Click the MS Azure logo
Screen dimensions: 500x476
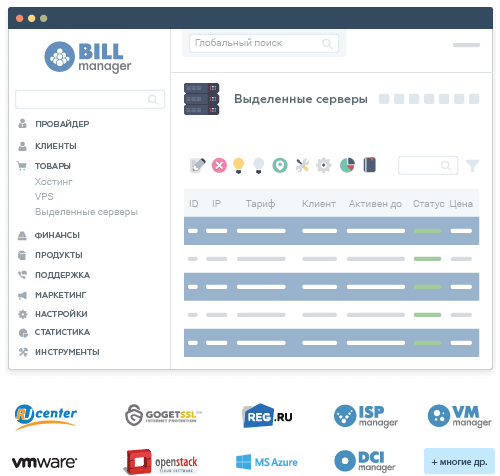[267, 462]
